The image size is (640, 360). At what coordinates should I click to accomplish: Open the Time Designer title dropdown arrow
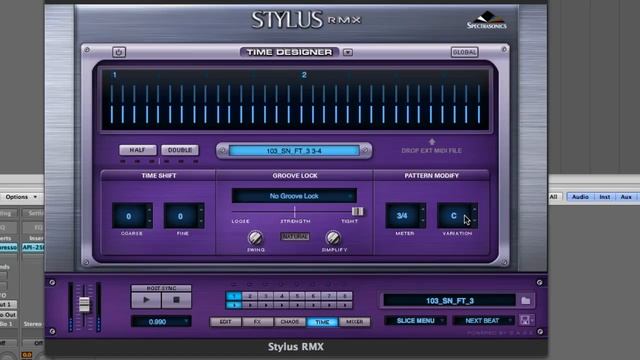(x=348, y=52)
